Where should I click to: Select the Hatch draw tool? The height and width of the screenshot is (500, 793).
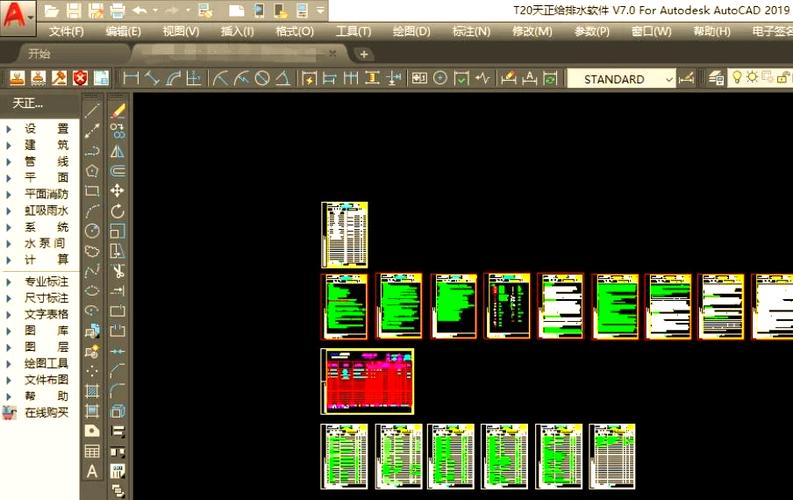[x=92, y=390]
